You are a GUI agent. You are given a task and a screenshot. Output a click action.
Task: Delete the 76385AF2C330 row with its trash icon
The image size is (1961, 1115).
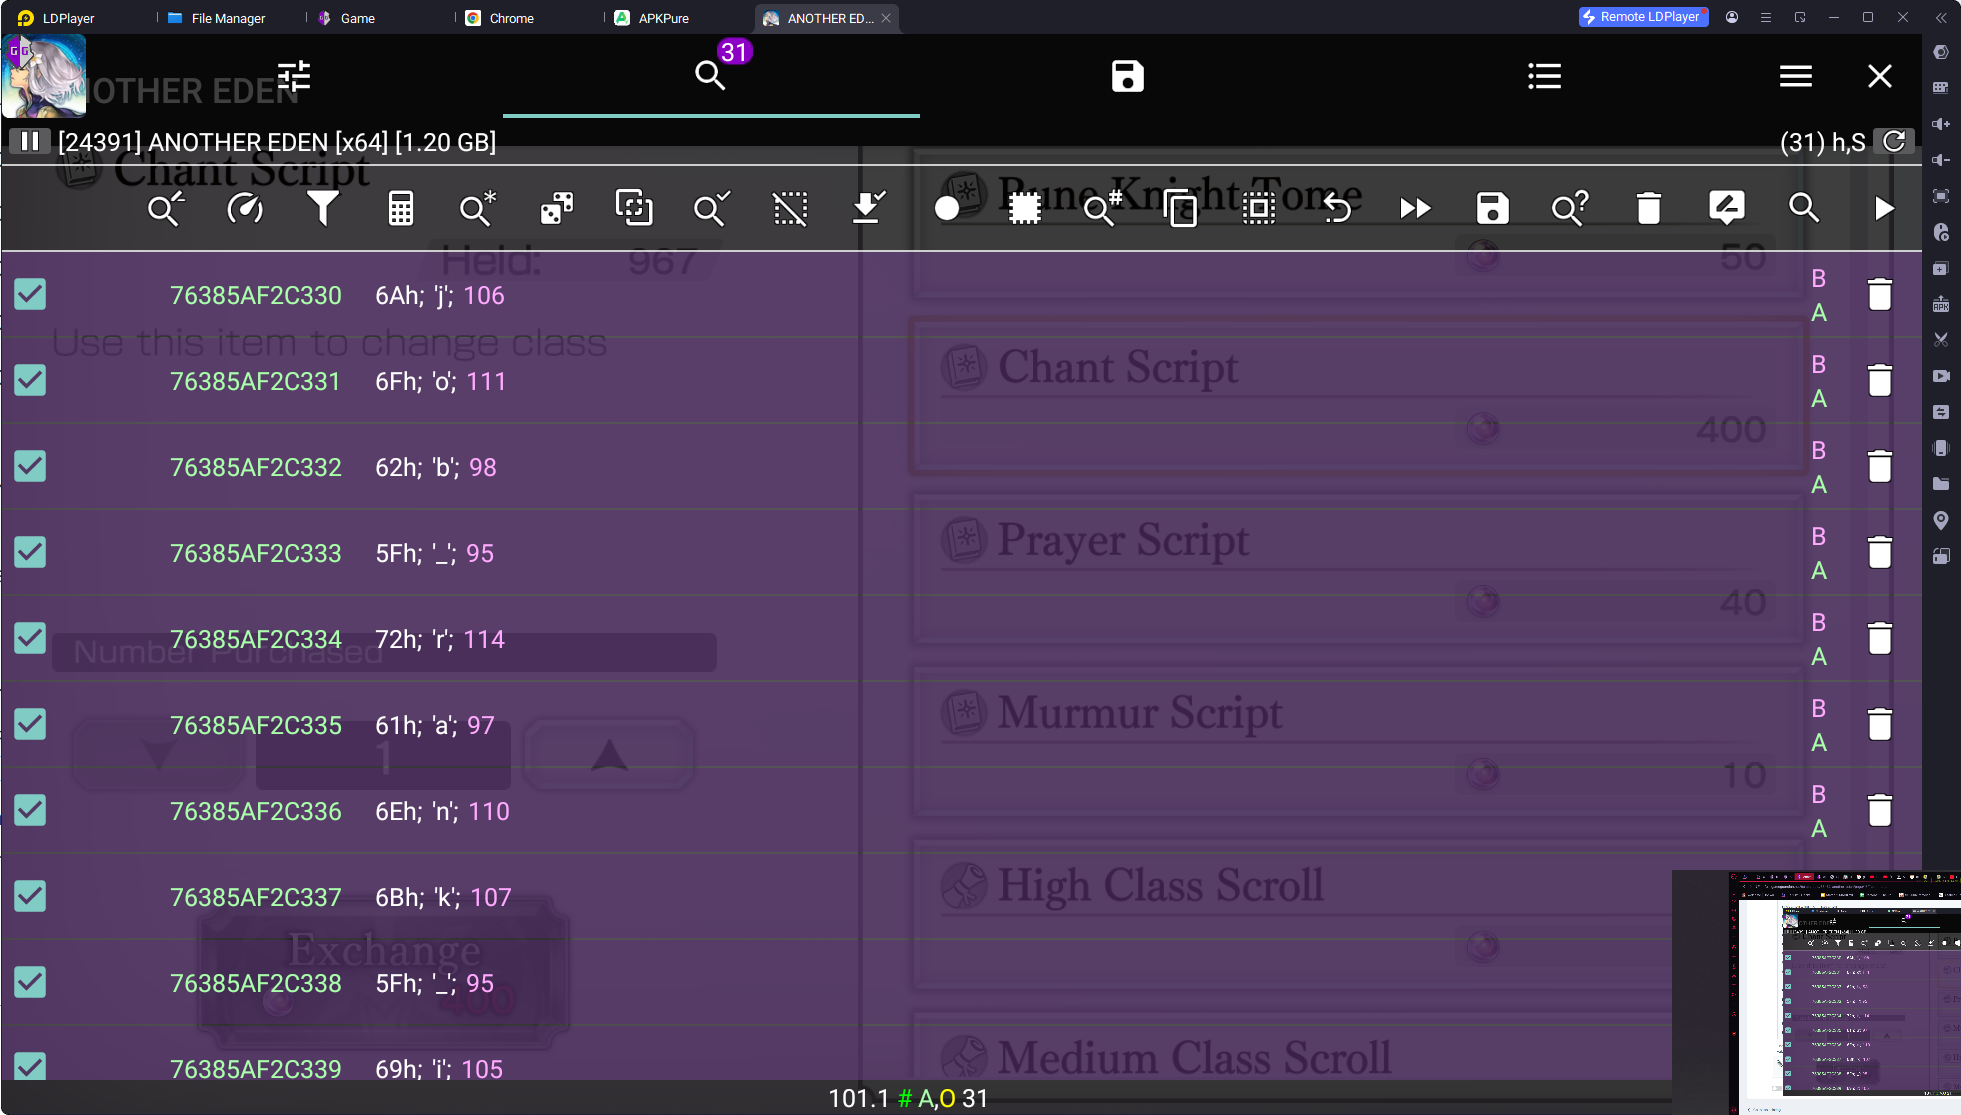pos(1880,294)
